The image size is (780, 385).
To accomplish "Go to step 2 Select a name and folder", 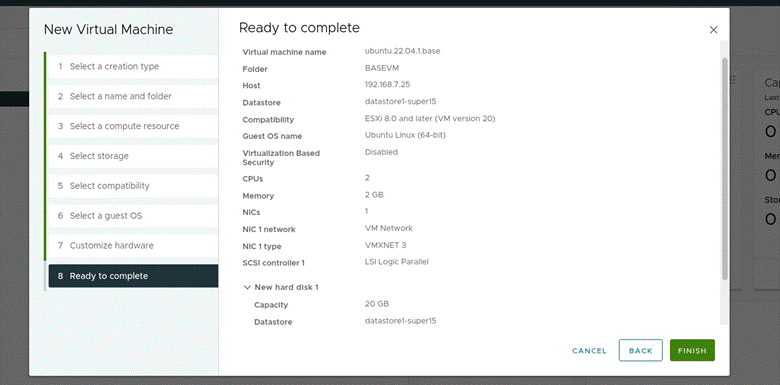I will (x=133, y=96).
